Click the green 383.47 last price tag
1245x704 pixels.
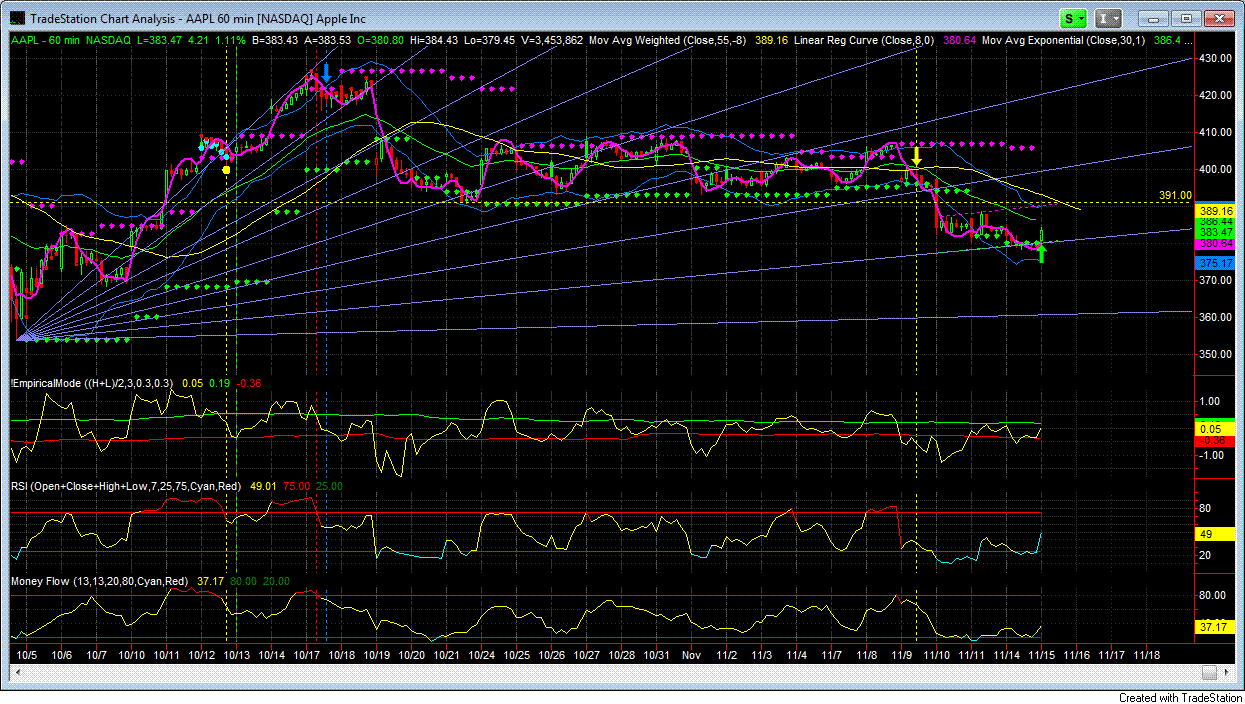tap(1216, 232)
